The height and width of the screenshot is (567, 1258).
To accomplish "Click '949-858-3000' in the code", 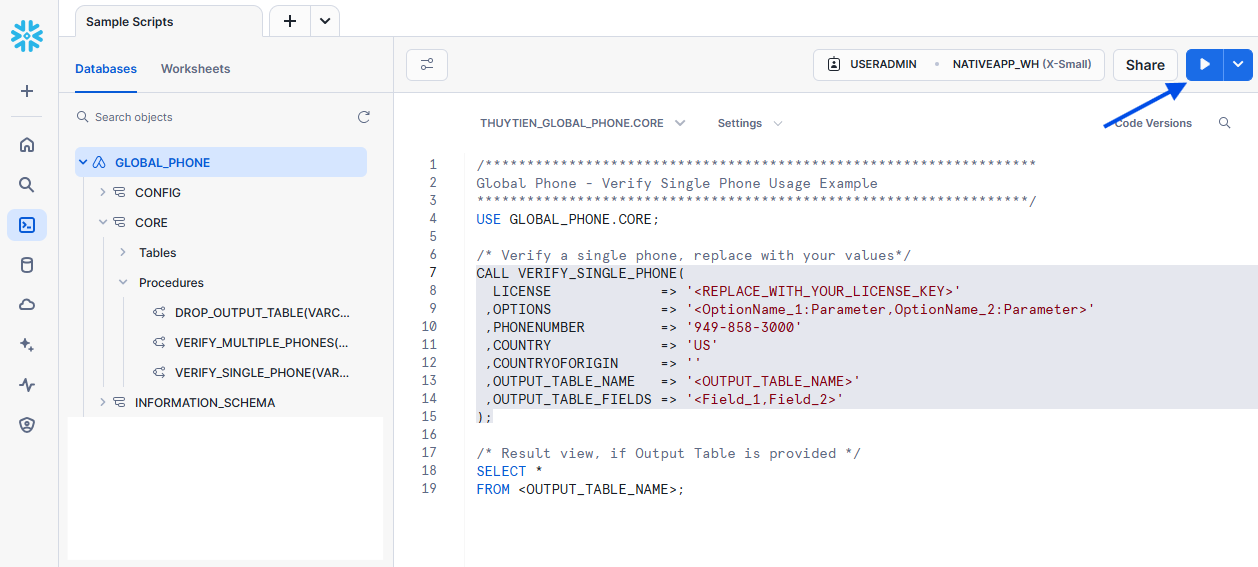I will 744,327.
